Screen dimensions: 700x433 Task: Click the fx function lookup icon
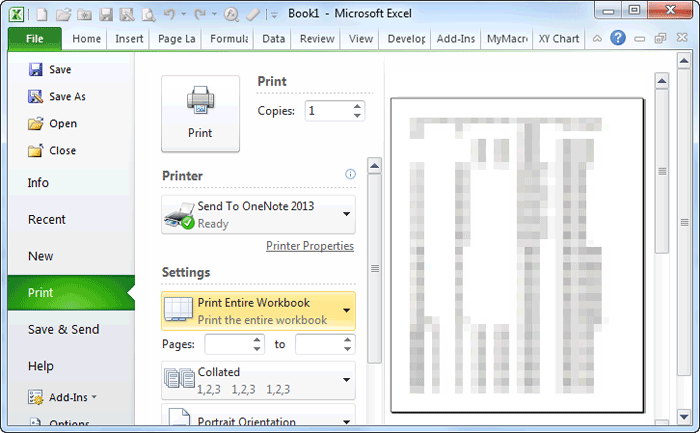point(231,15)
